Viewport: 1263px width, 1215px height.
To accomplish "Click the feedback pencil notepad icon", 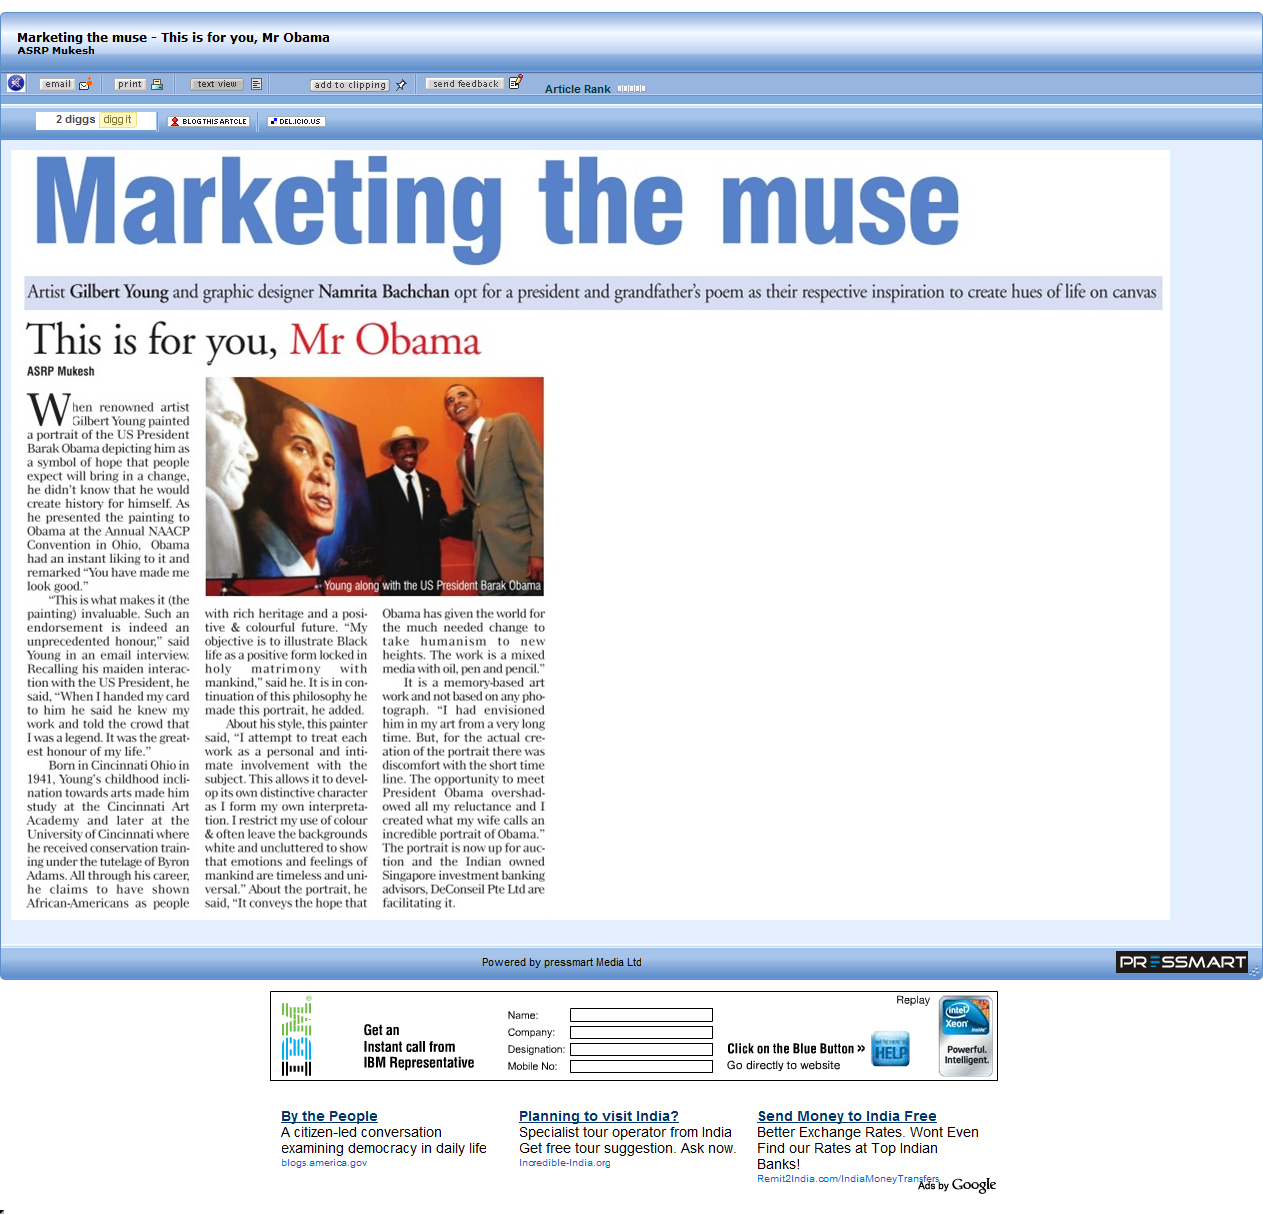I will [x=515, y=83].
